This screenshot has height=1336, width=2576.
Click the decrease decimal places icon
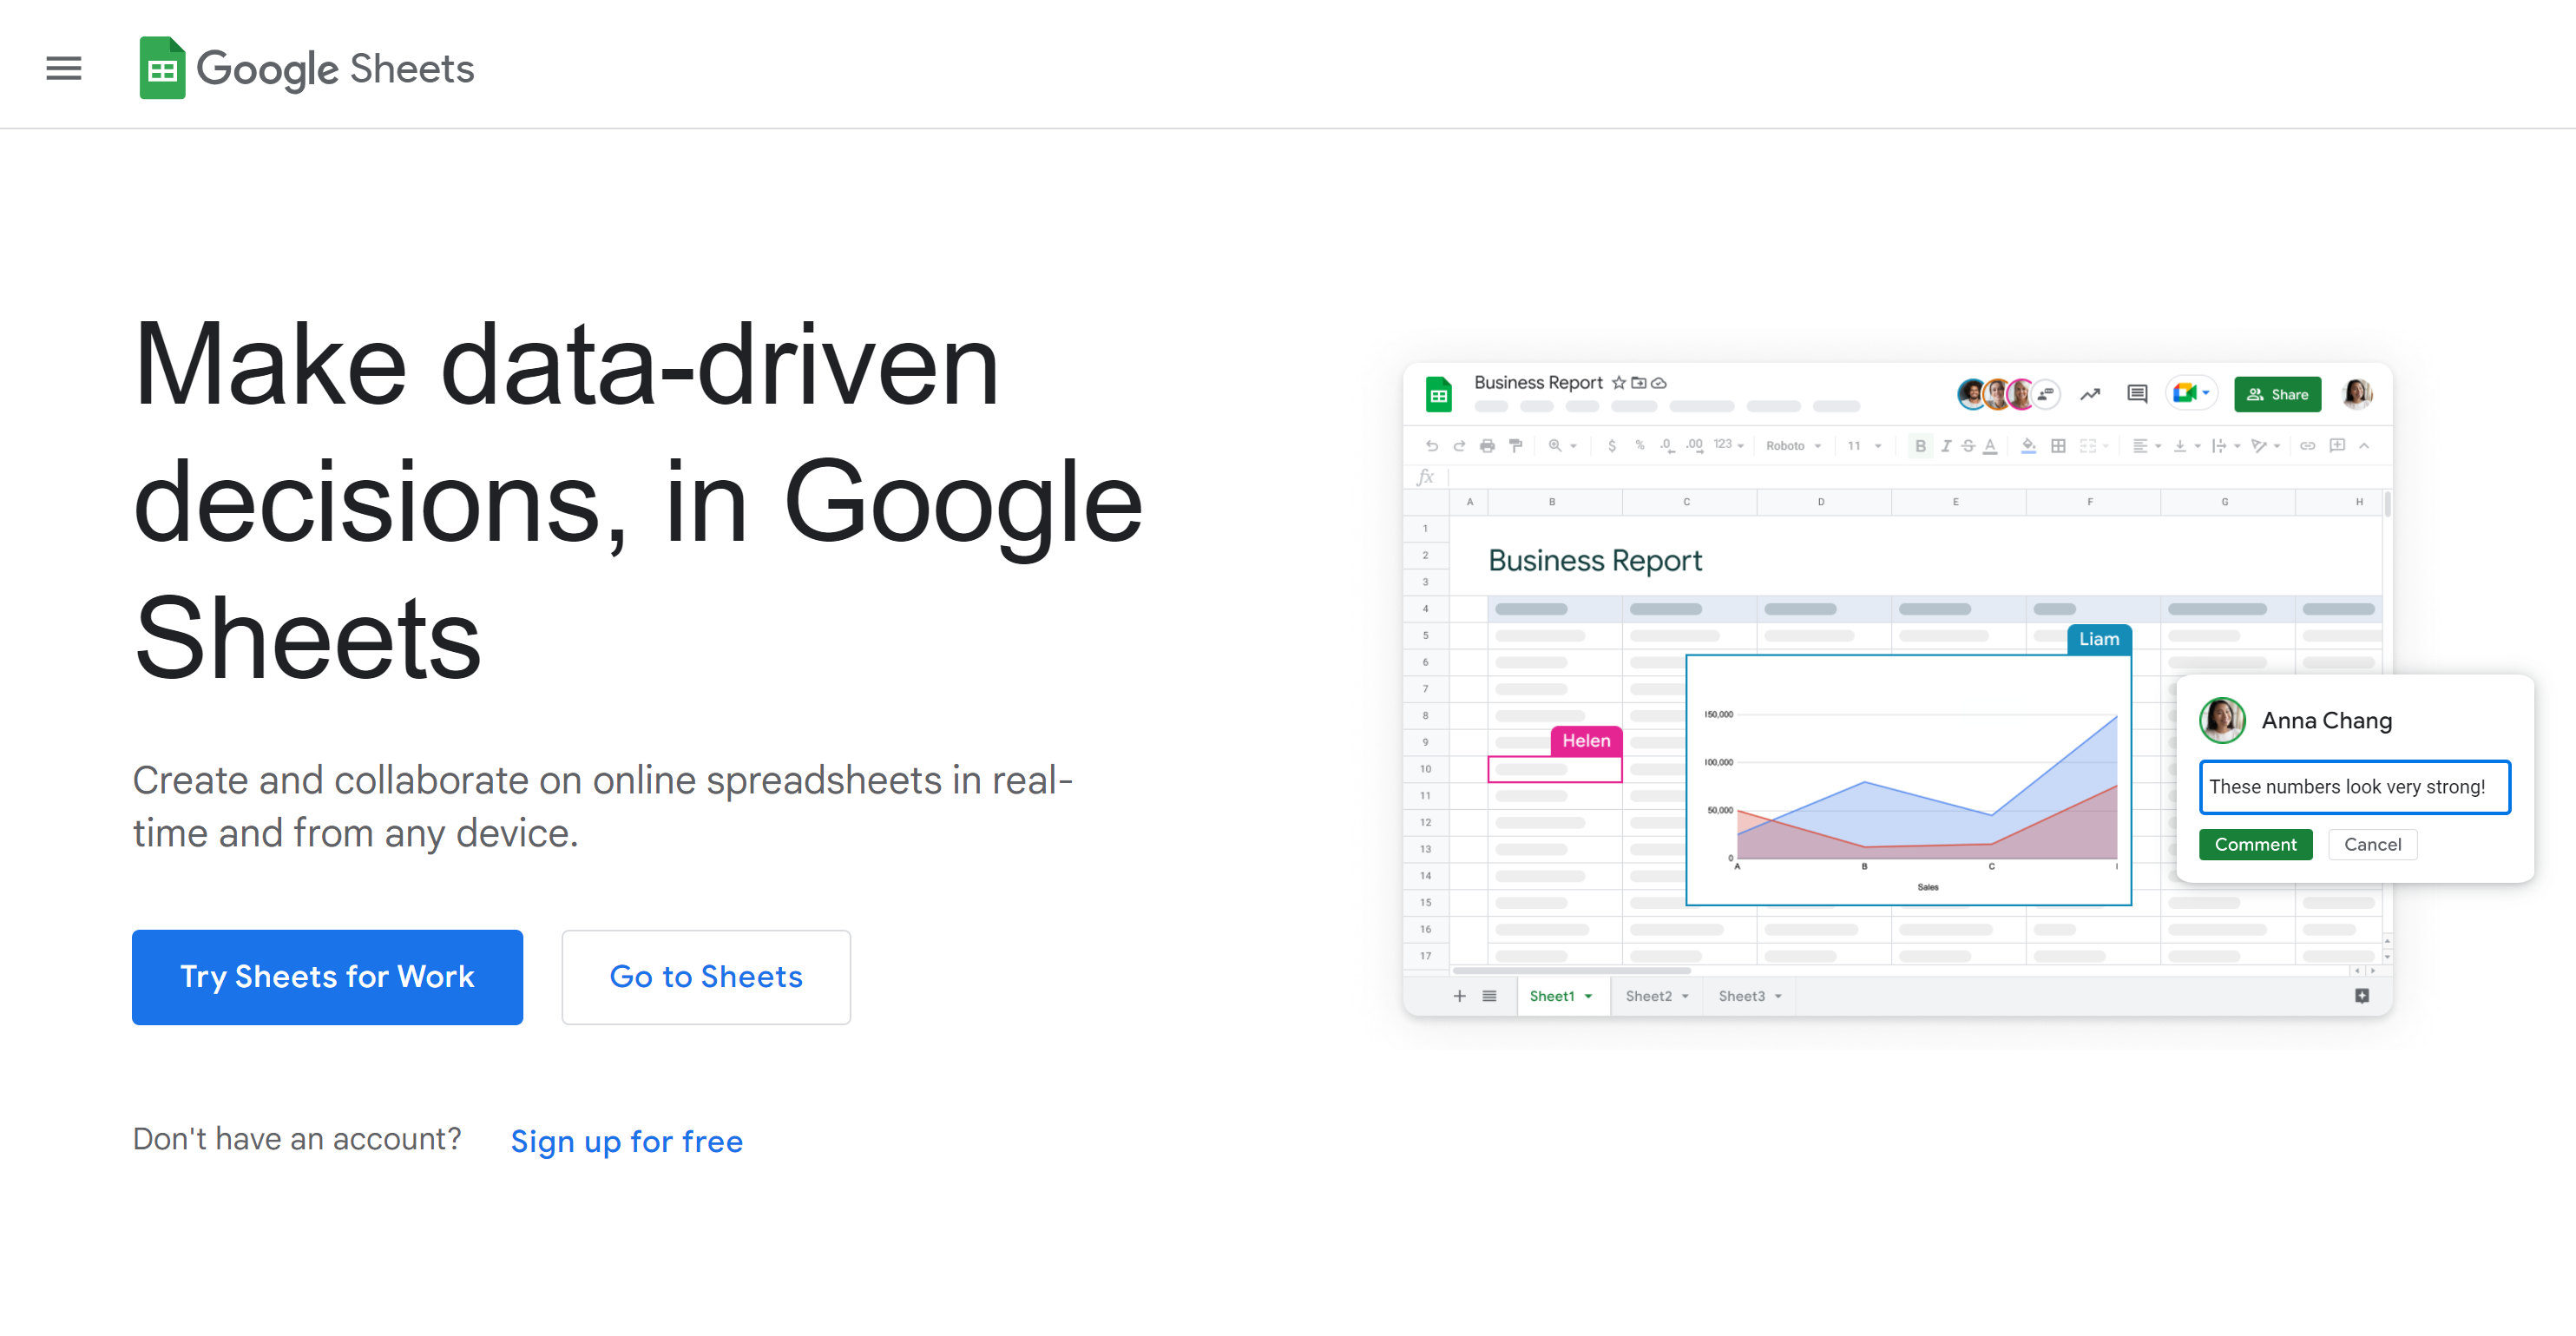pyautogui.click(x=1666, y=446)
